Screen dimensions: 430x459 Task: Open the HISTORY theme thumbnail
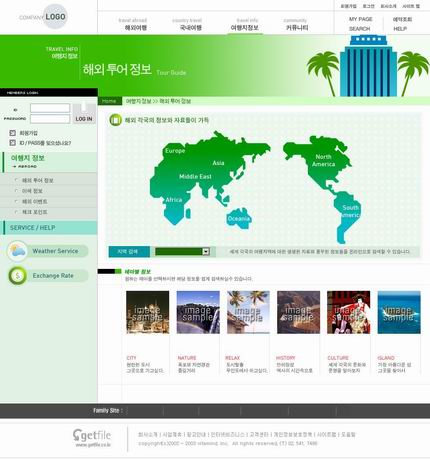tap(298, 312)
